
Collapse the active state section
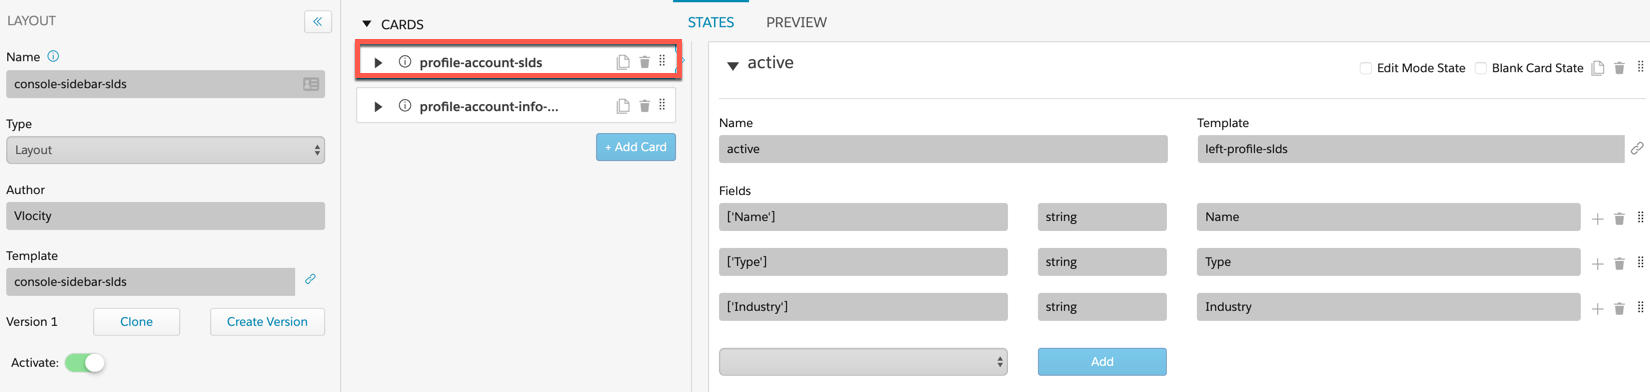(733, 65)
